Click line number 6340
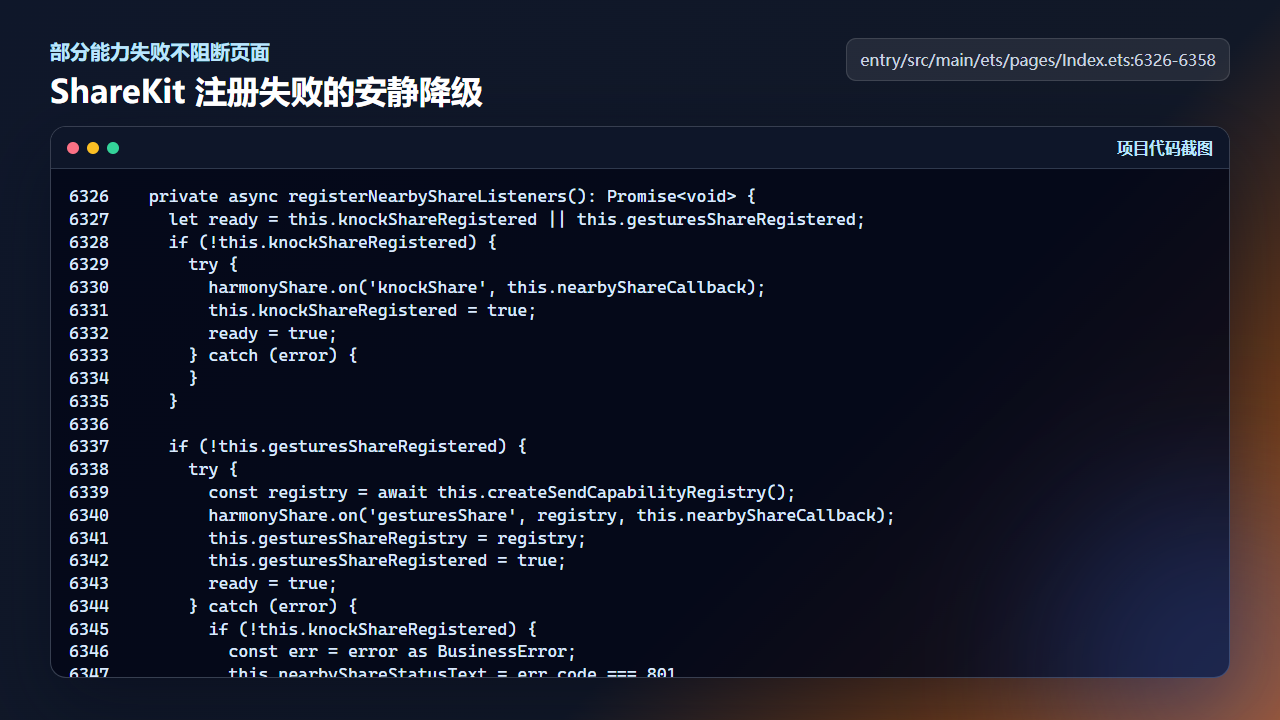The width and height of the screenshot is (1280, 720). coord(89,515)
